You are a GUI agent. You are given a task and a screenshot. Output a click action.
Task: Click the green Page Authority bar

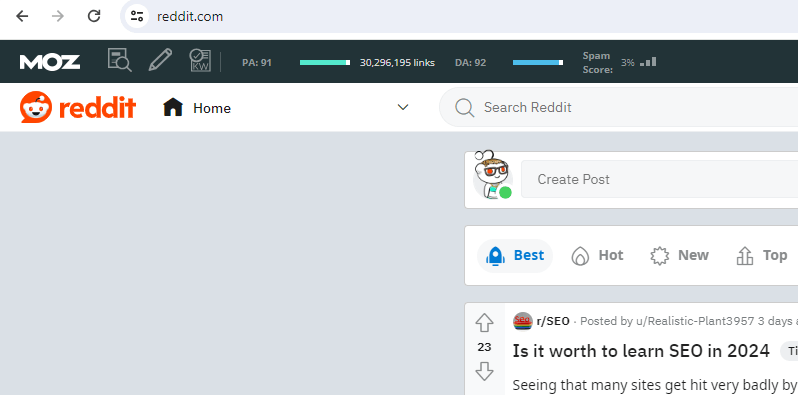coord(325,63)
